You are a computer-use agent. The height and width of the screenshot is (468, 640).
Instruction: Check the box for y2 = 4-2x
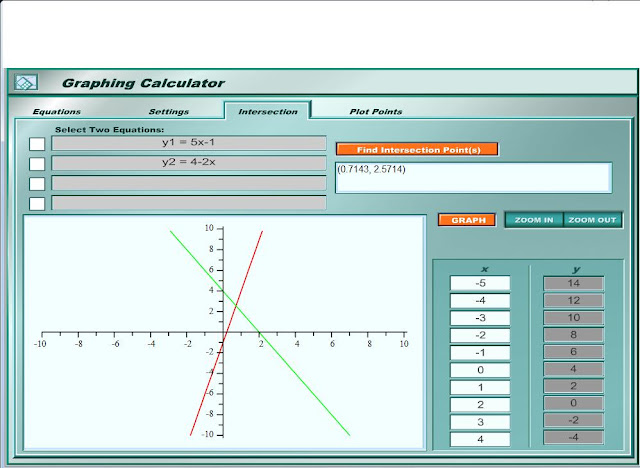(x=37, y=164)
